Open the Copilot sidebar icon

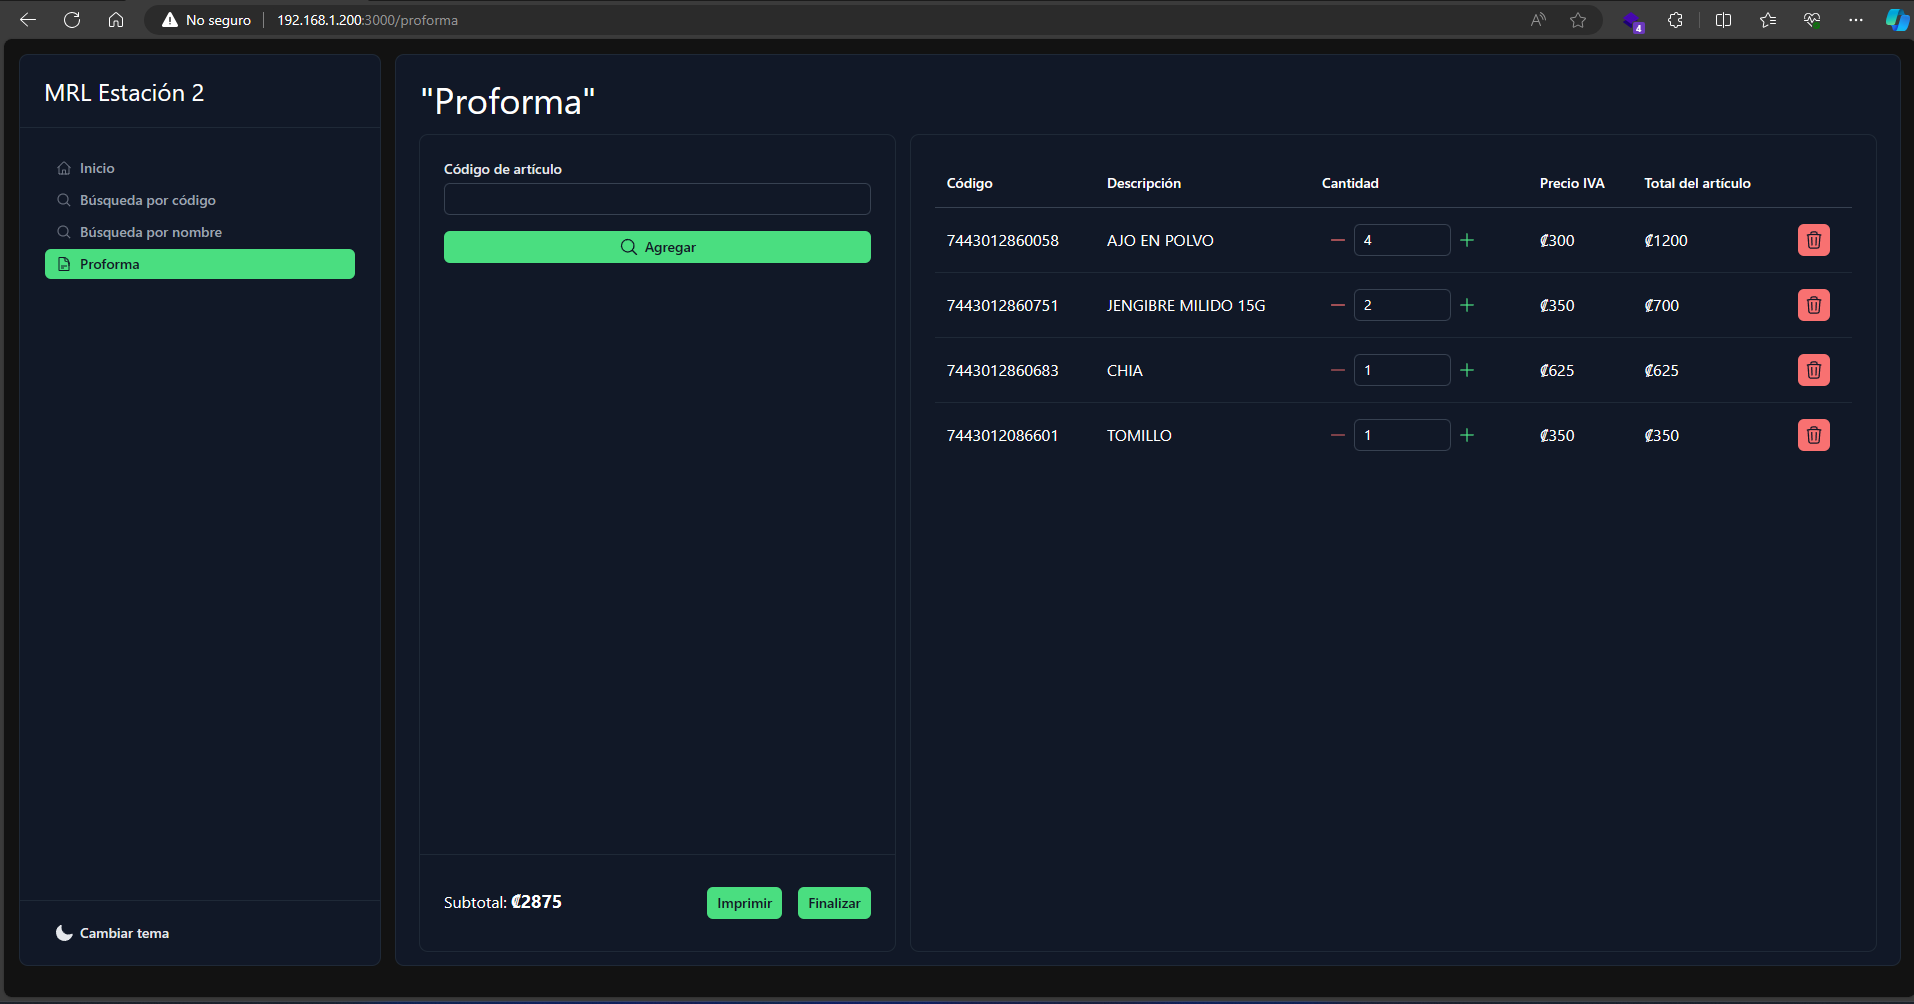click(1897, 20)
